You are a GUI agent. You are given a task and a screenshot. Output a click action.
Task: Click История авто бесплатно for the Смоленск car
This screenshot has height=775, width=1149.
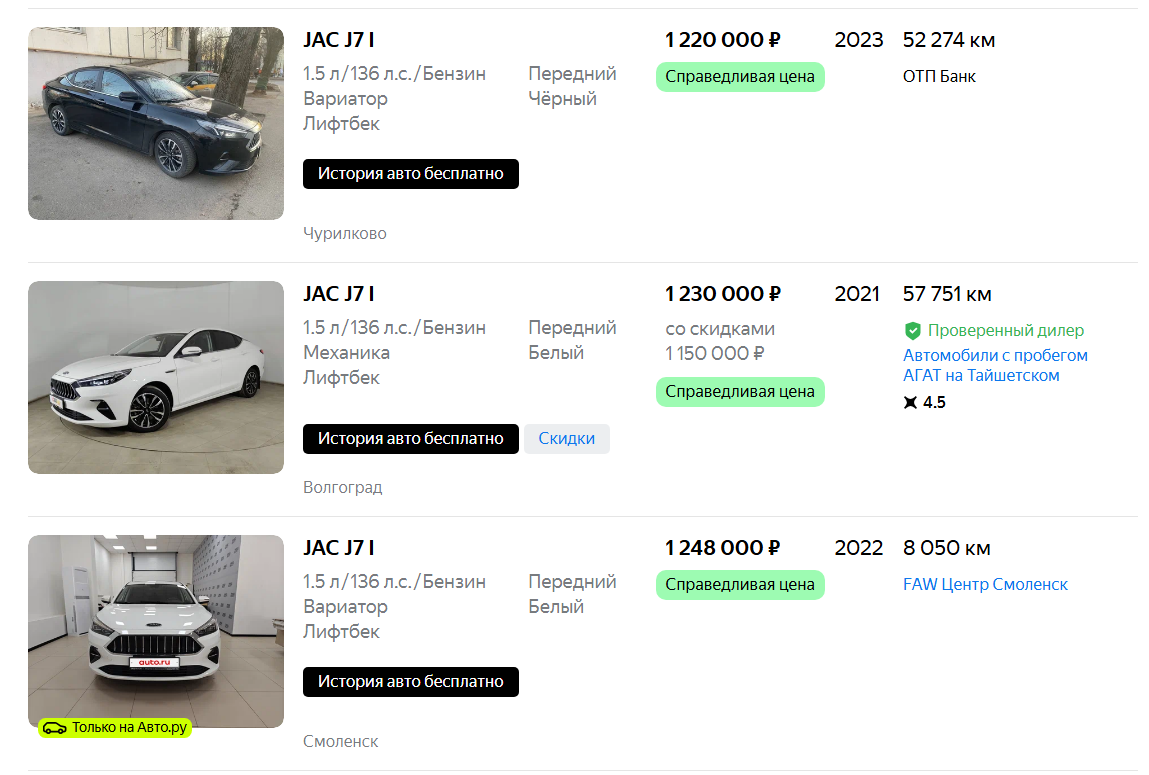[411, 682]
